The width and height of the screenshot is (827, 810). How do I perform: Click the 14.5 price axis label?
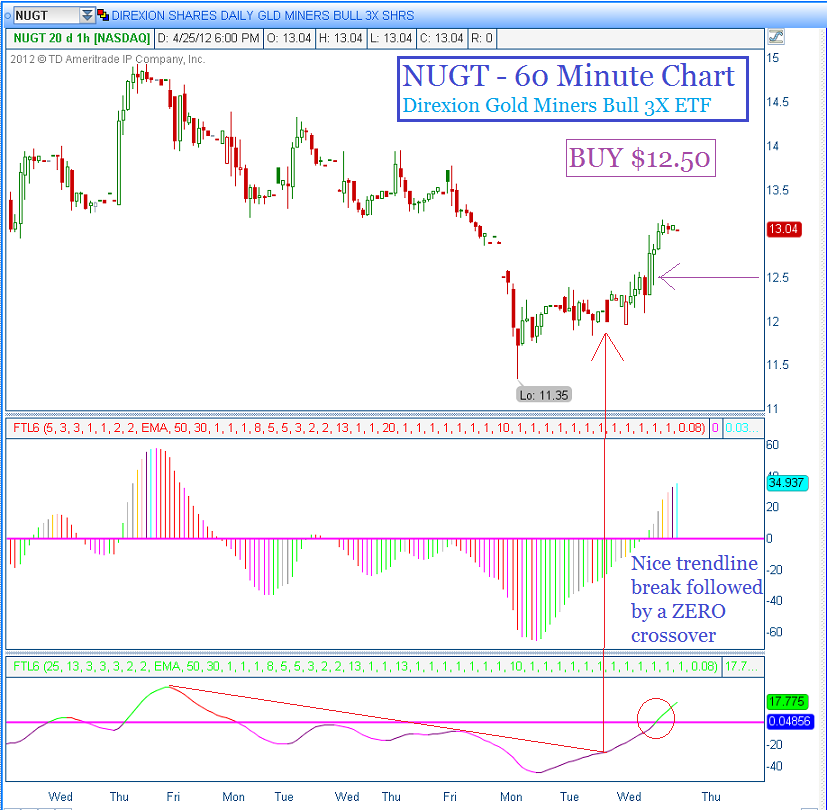(778, 102)
